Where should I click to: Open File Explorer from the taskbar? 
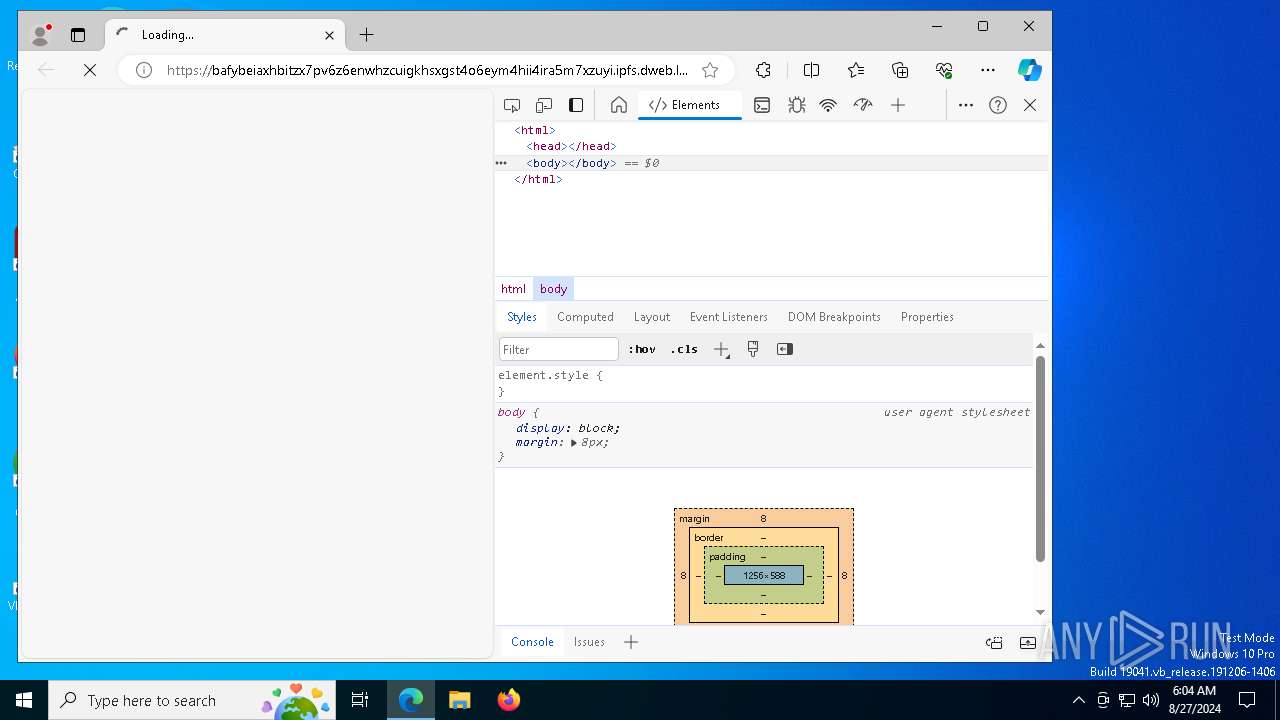point(459,700)
